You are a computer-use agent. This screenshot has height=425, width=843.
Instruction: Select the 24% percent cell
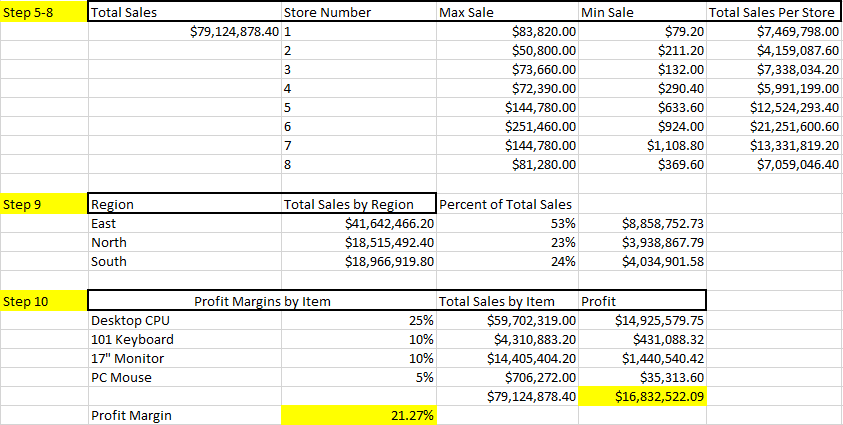tap(507, 261)
